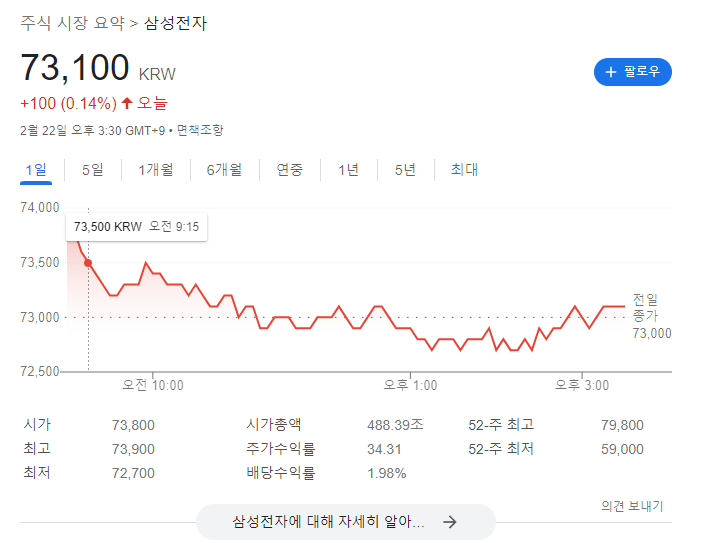702x543 pixels.
Task: Select the 5년 range tab
Action: [x=405, y=170]
